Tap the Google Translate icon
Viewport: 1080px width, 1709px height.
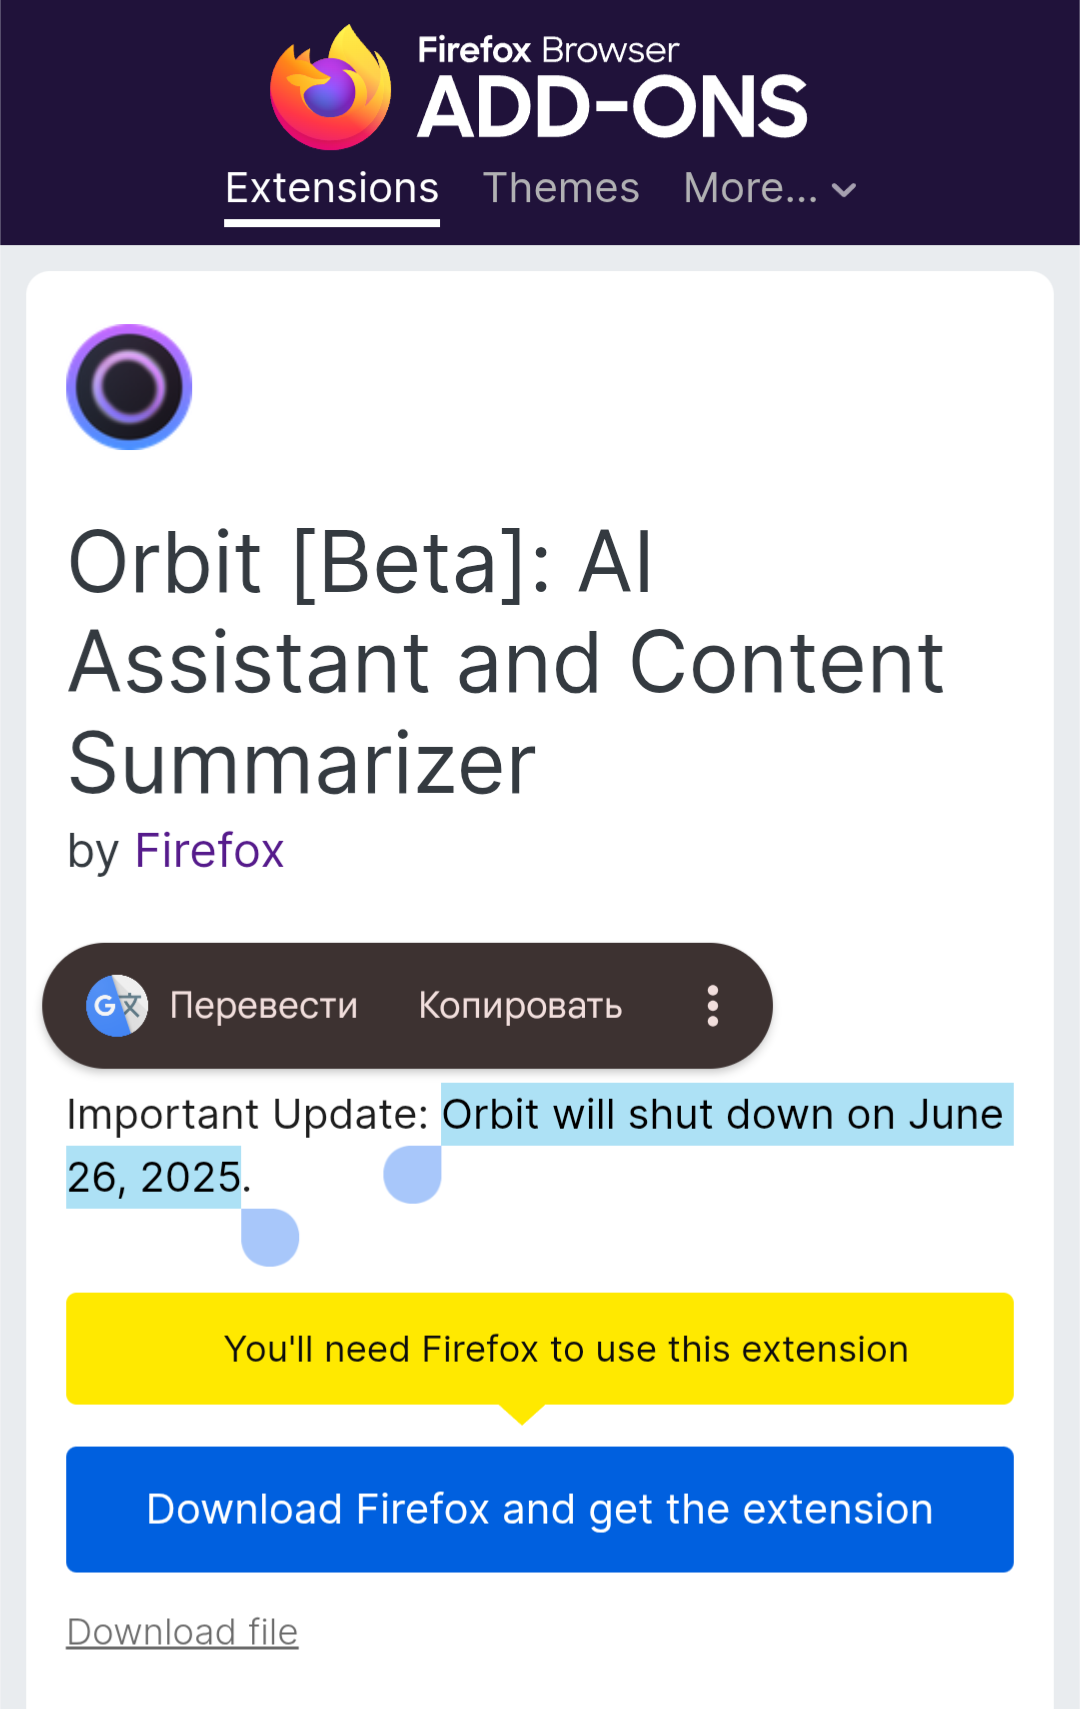click(117, 1006)
